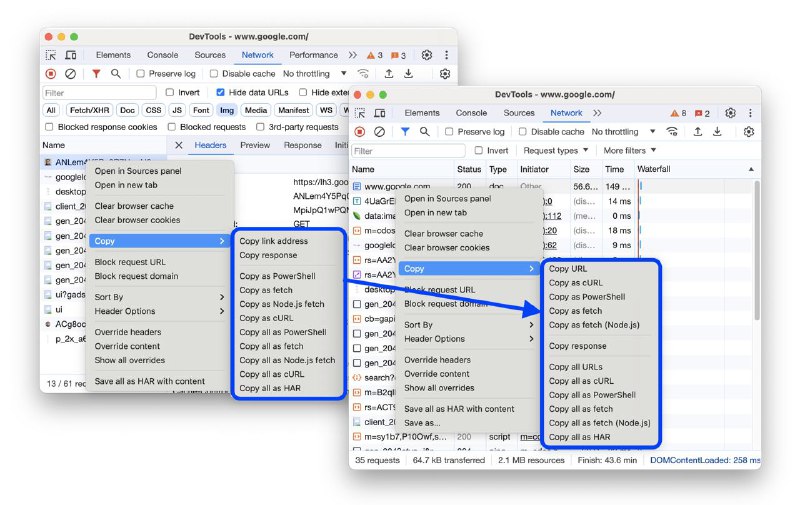The image size is (800, 505).
Task: Open three-dot menu in front window
Action: click(750, 113)
